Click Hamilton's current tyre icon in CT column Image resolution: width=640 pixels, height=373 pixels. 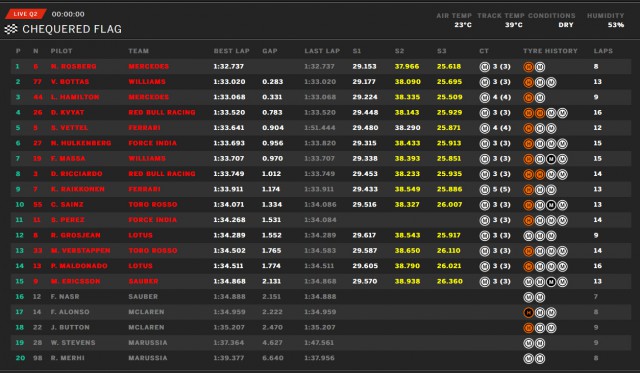point(484,98)
